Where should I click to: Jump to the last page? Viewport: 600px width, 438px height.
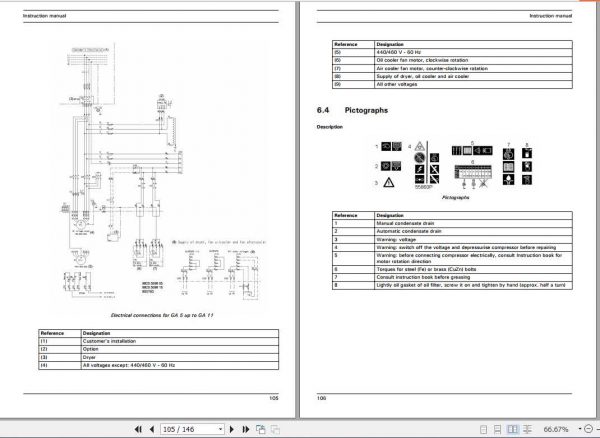[x=246, y=429]
